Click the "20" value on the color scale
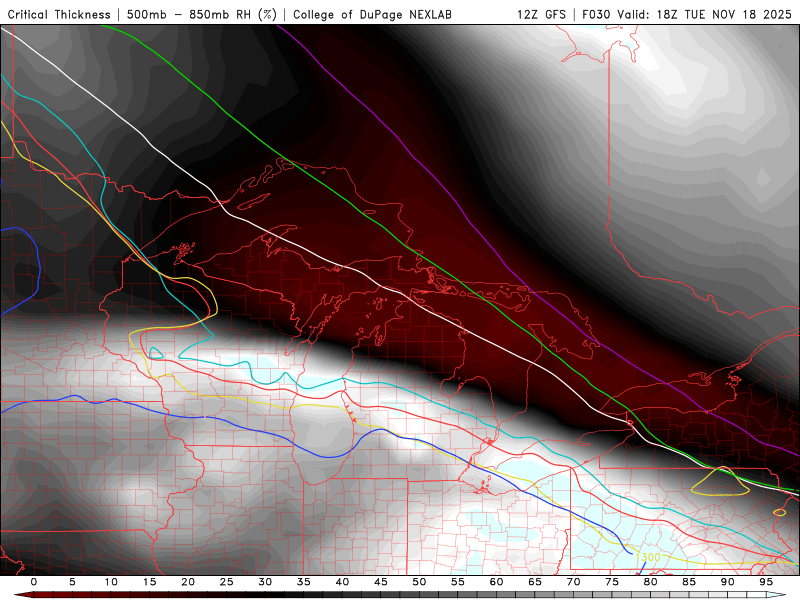Viewport: 800px width, 600px height. point(188,582)
